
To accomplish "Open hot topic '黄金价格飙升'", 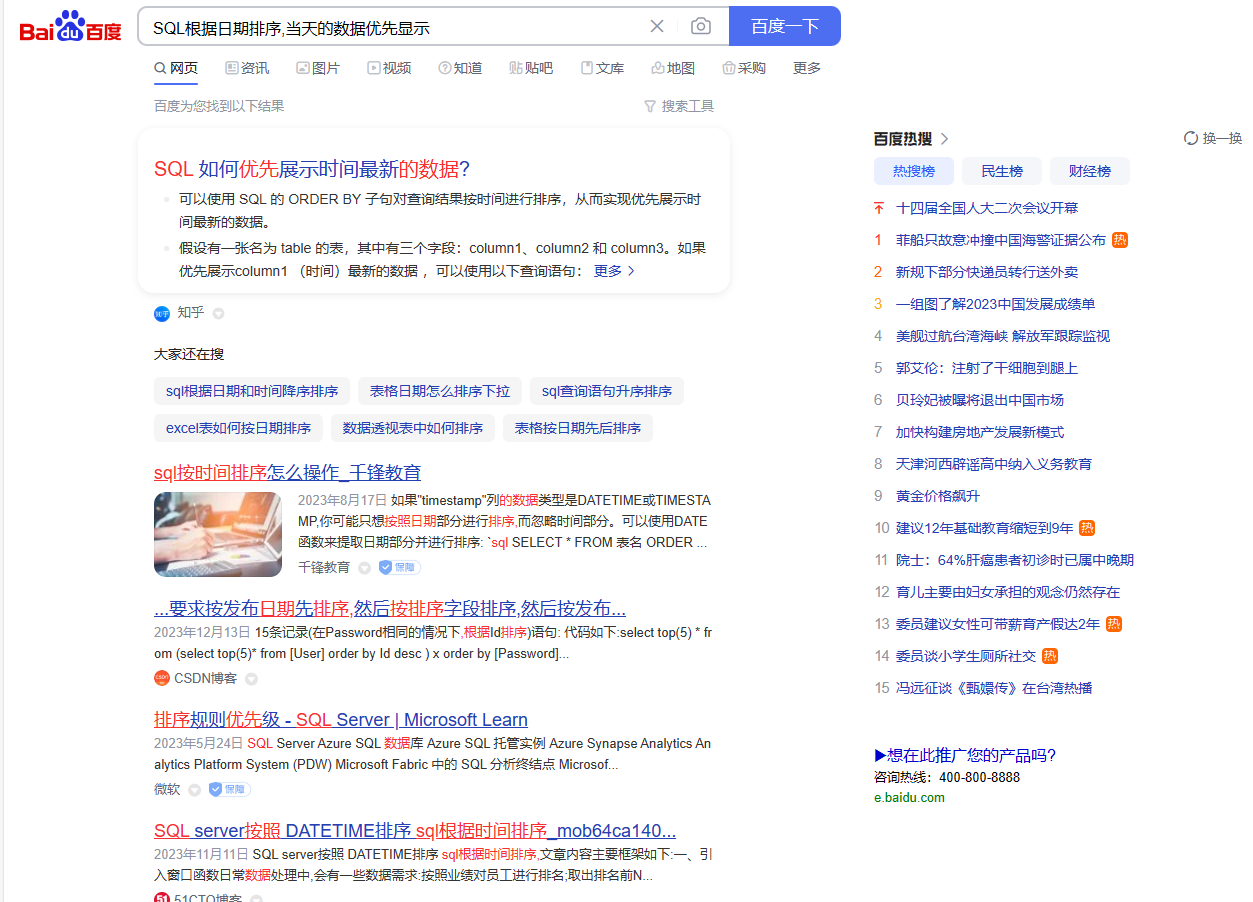I will [938, 496].
